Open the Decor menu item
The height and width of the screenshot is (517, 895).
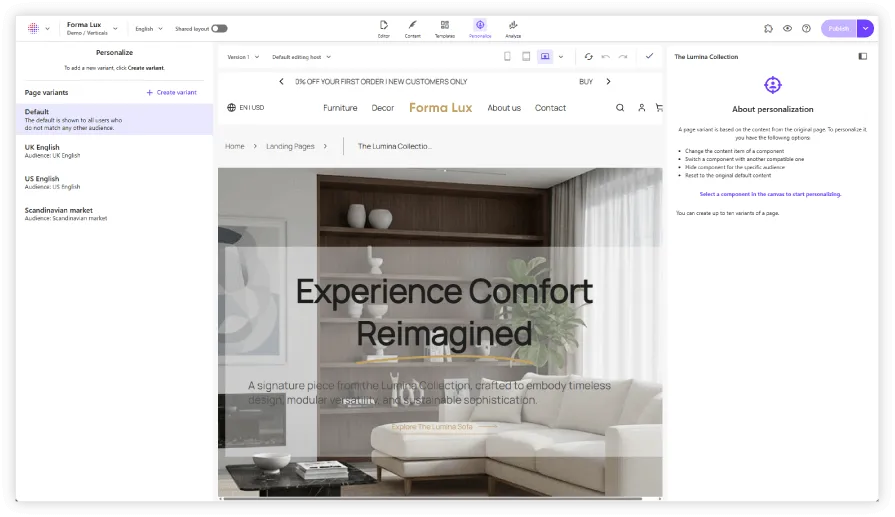click(382, 108)
